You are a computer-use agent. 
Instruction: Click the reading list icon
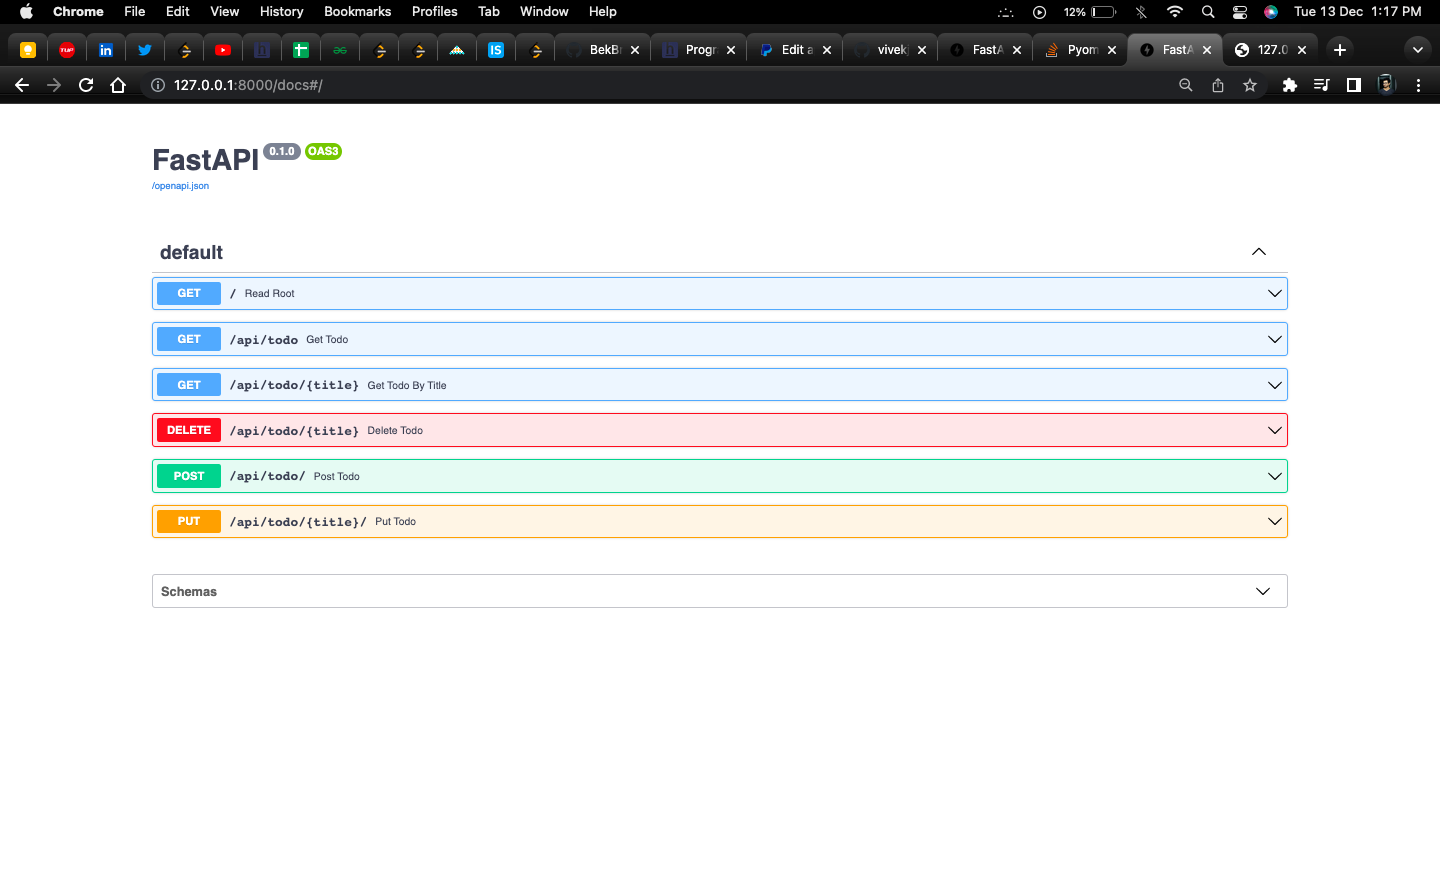[1321, 85]
